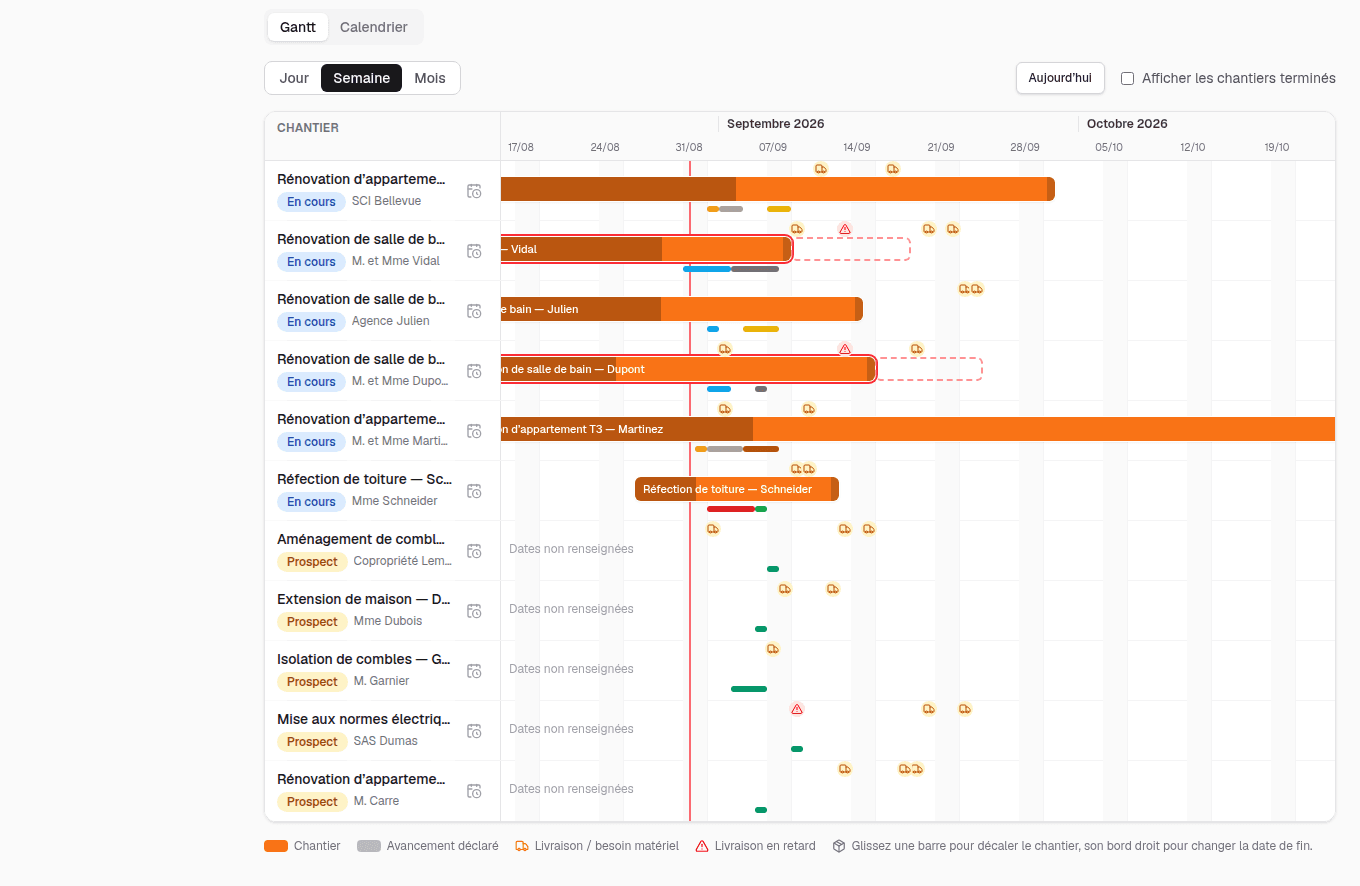This screenshot has width=1360, height=886.
Task: Click the Prospect badge for SAS Dumas
Action: click(x=312, y=741)
